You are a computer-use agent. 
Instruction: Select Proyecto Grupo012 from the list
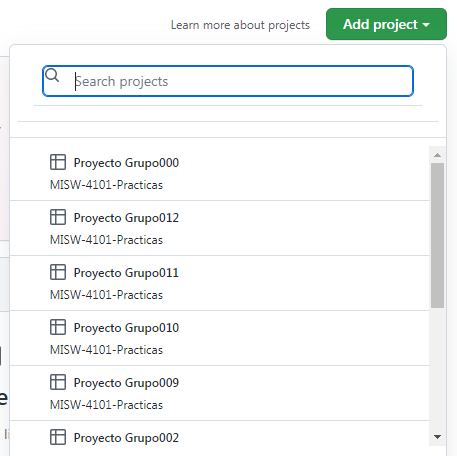[219, 228]
